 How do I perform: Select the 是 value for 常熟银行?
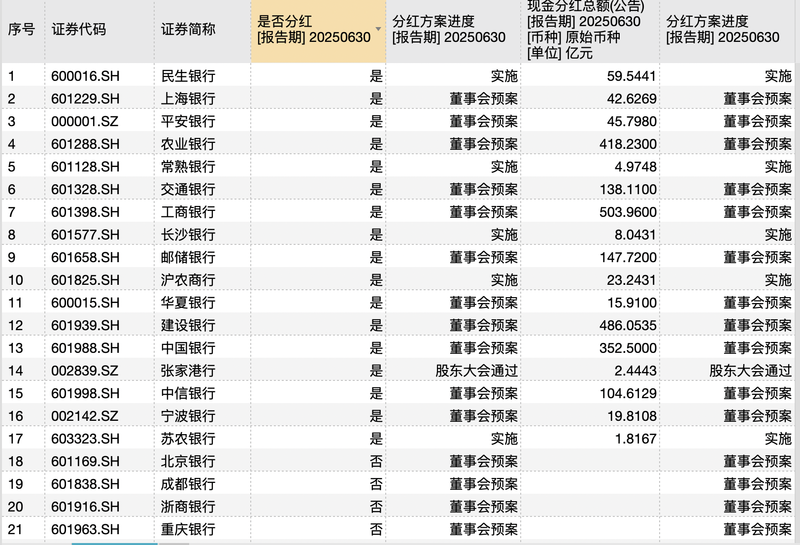pos(376,166)
